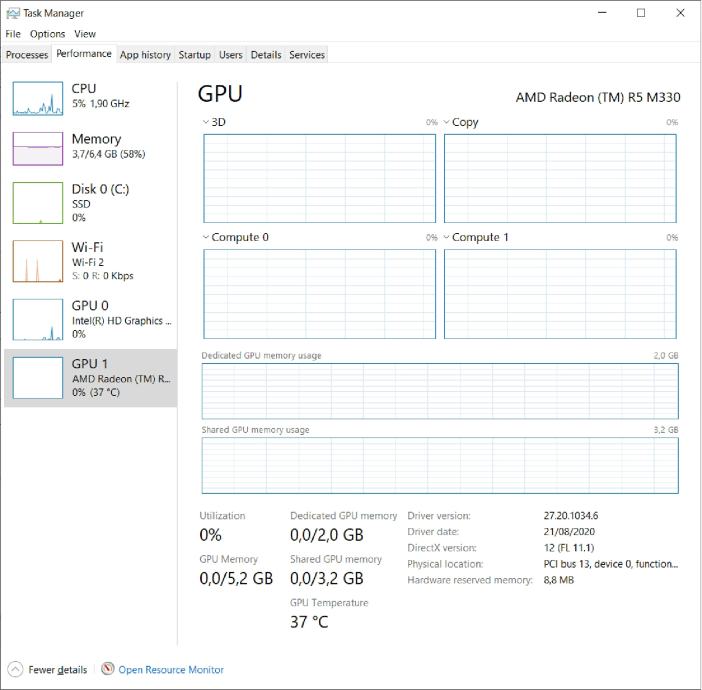
Task: Click the DirectX version '12 (FL 11.1)'
Action: click(x=569, y=548)
